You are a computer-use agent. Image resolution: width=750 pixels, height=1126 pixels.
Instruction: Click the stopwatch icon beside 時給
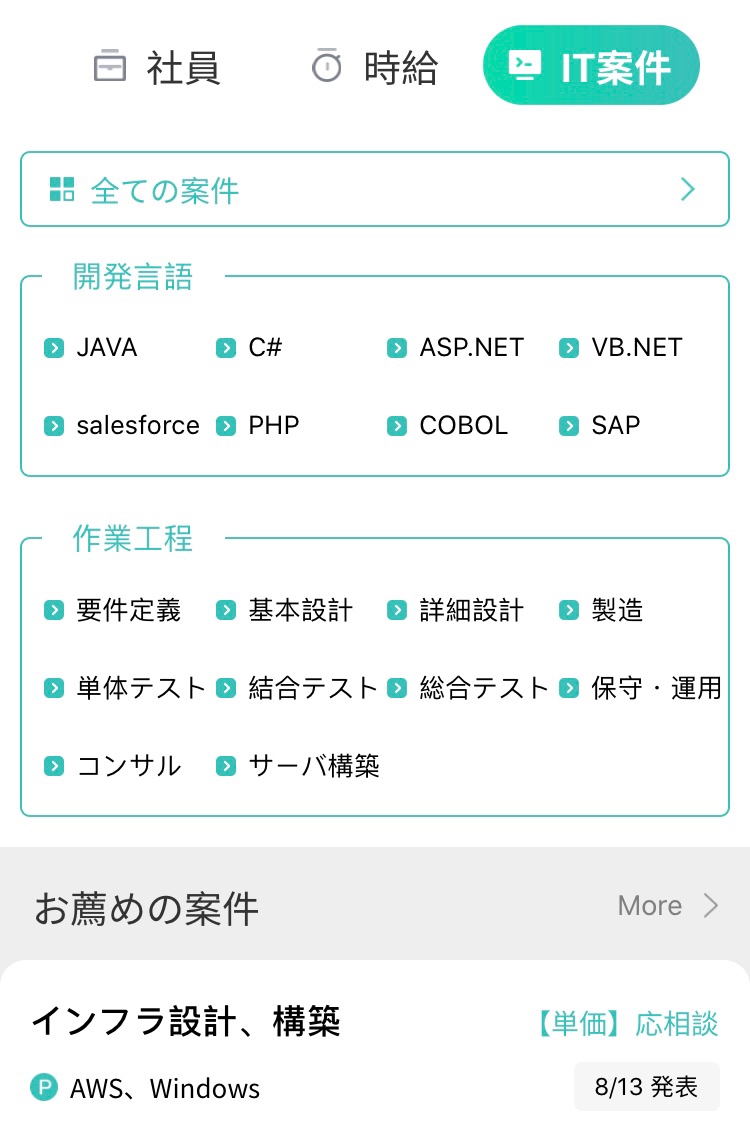coord(326,65)
